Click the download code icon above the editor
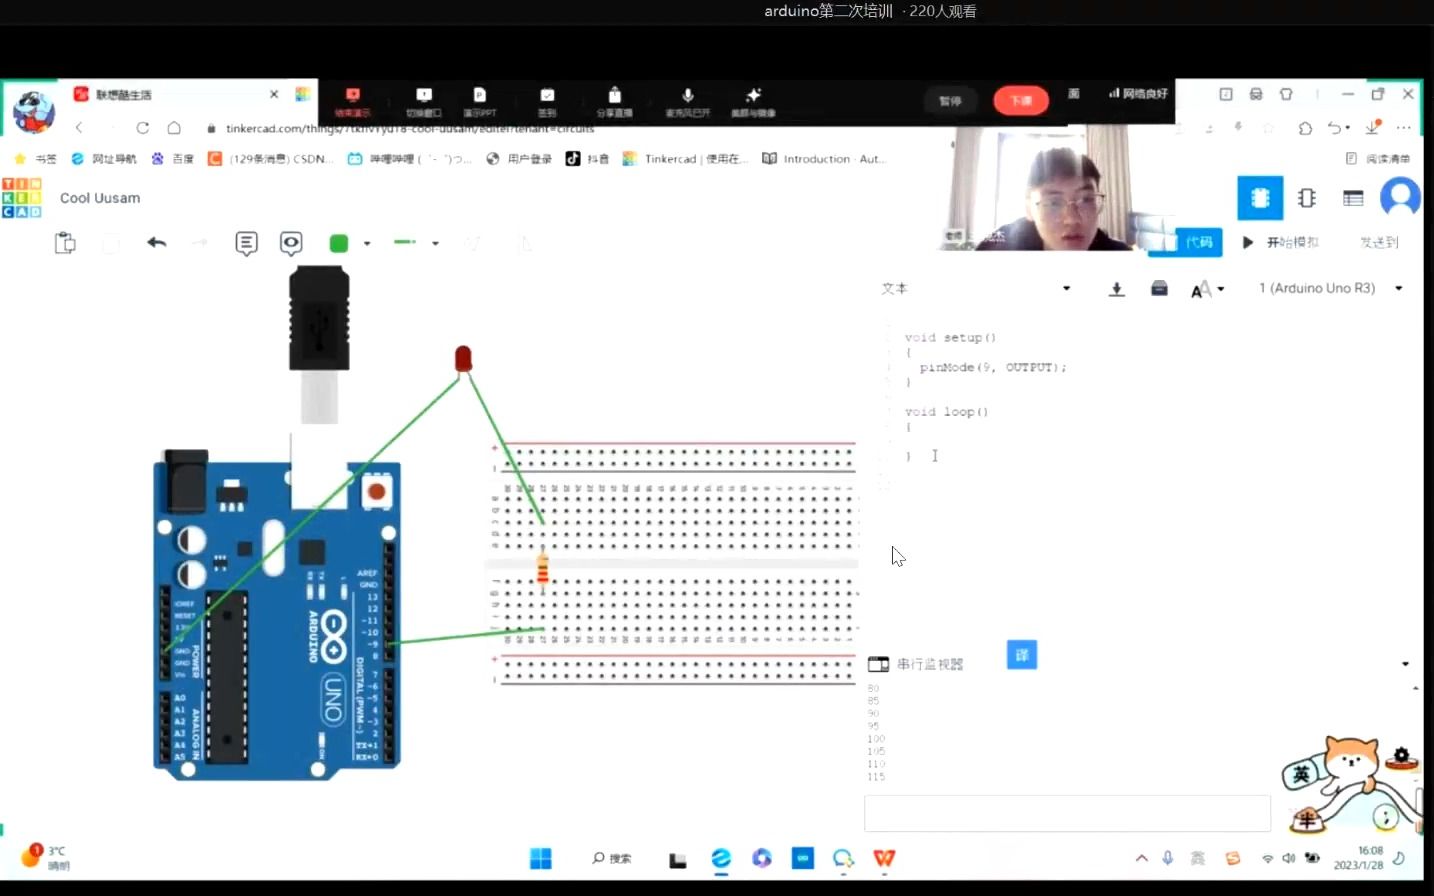Image resolution: width=1434 pixels, height=896 pixels. 1116,288
